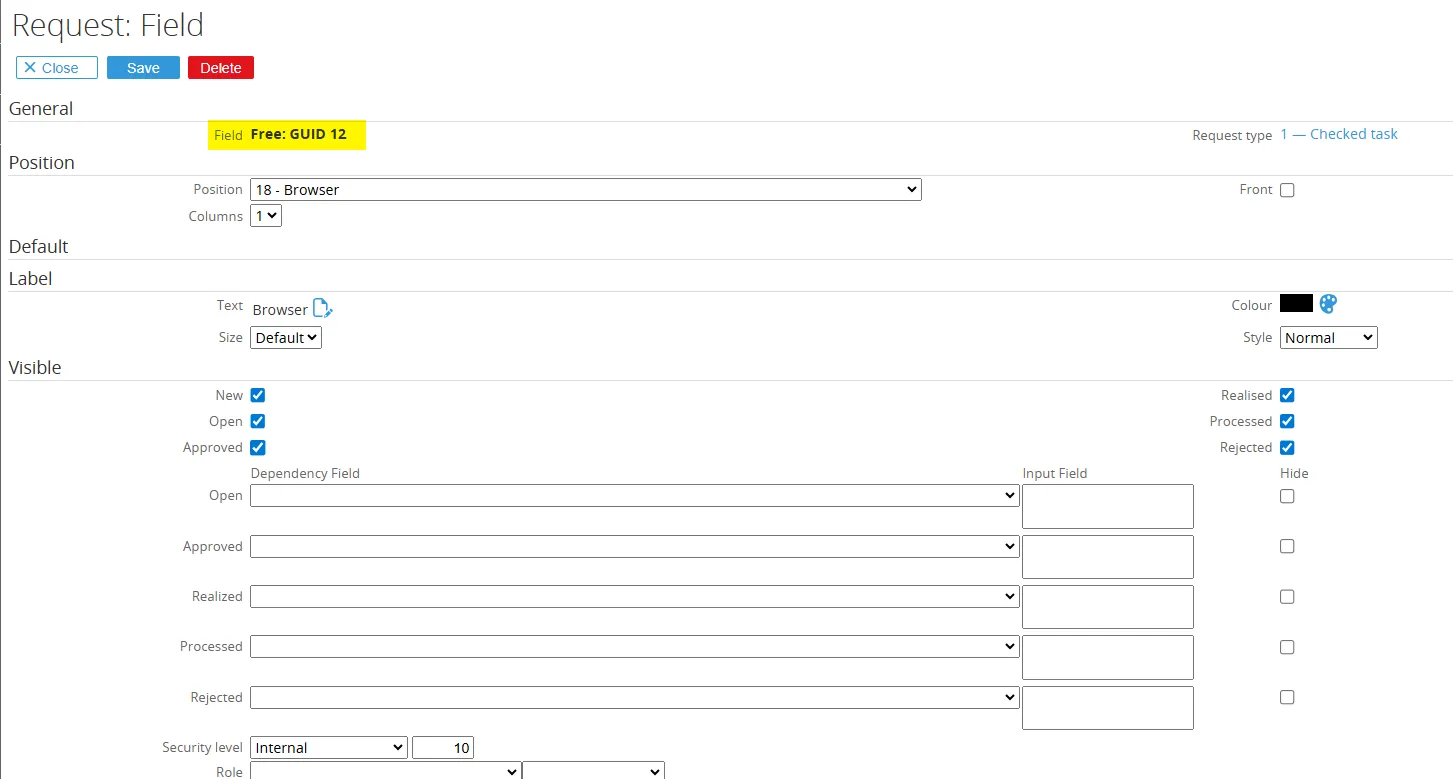This screenshot has height=779, width=1453.
Task: Uncheck the Realised visible checkbox
Action: click(x=1287, y=395)
